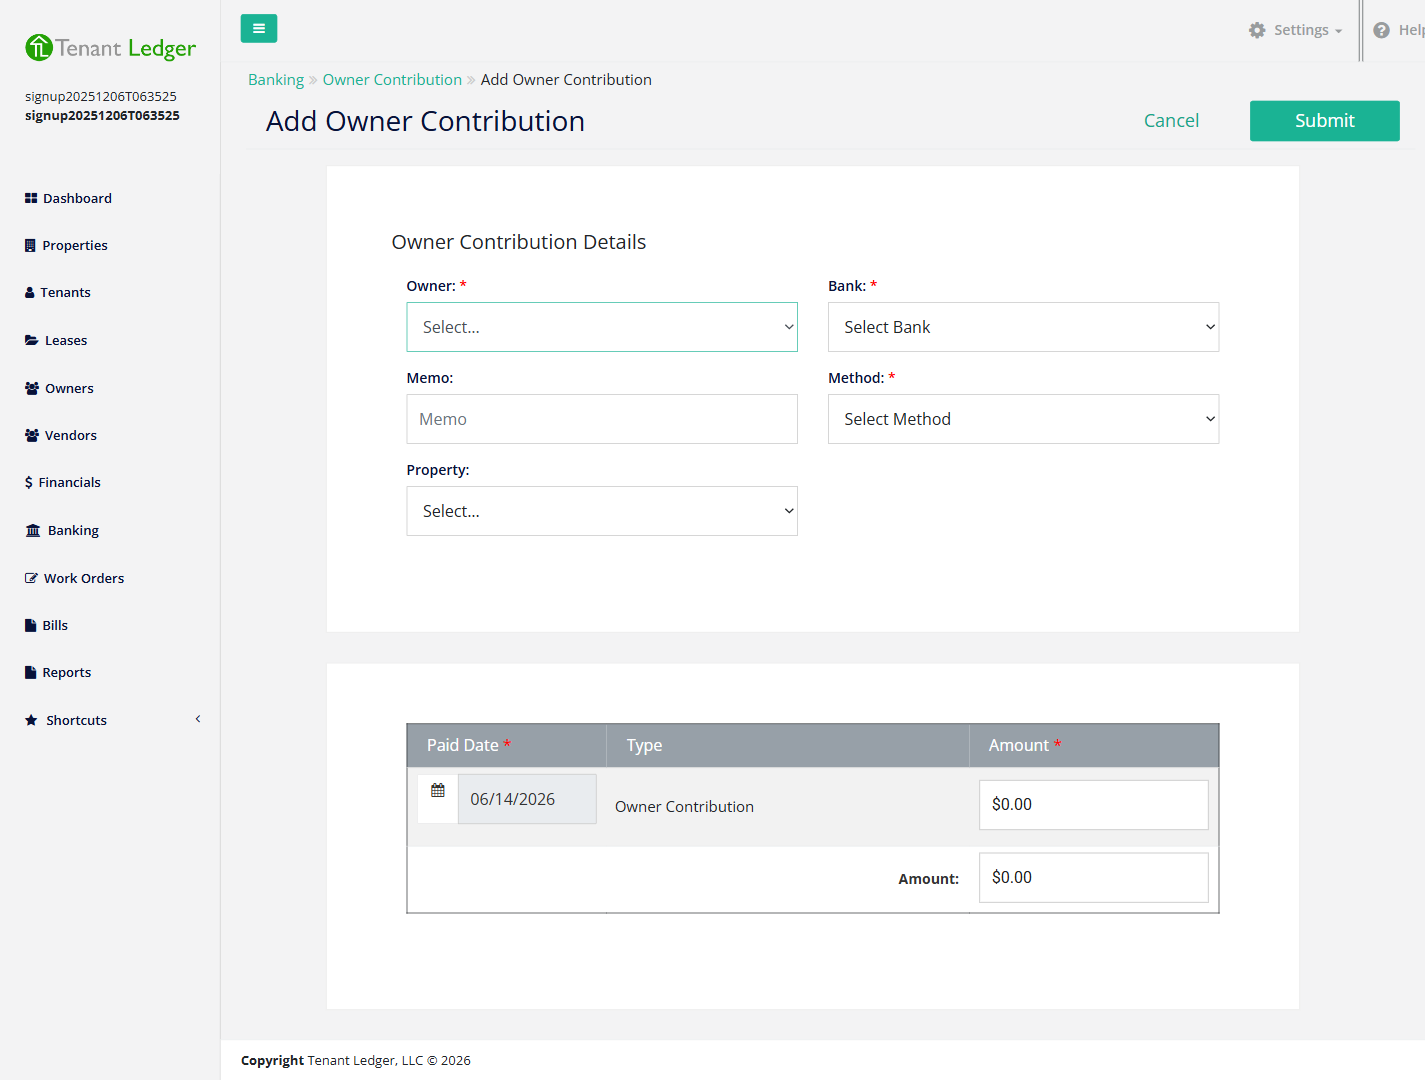
Task: Click the Owner Contribution row Amount field
Action: pos(1094,804)
